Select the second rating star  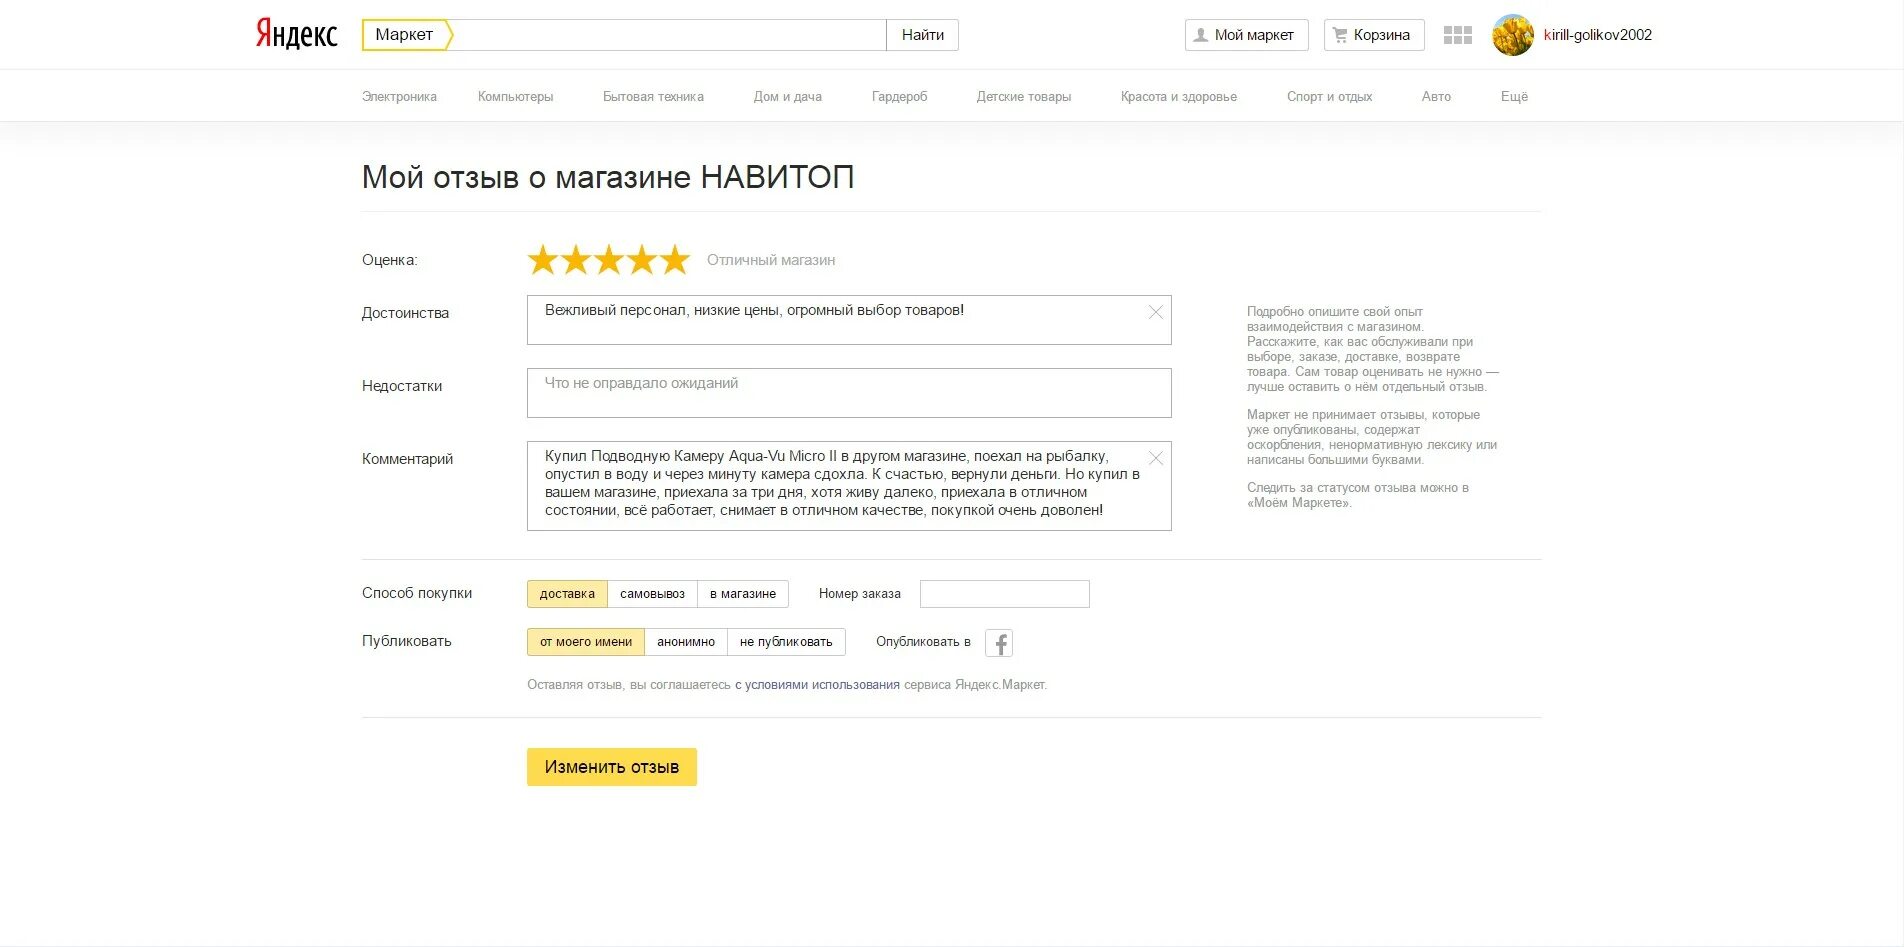[576, 260]
